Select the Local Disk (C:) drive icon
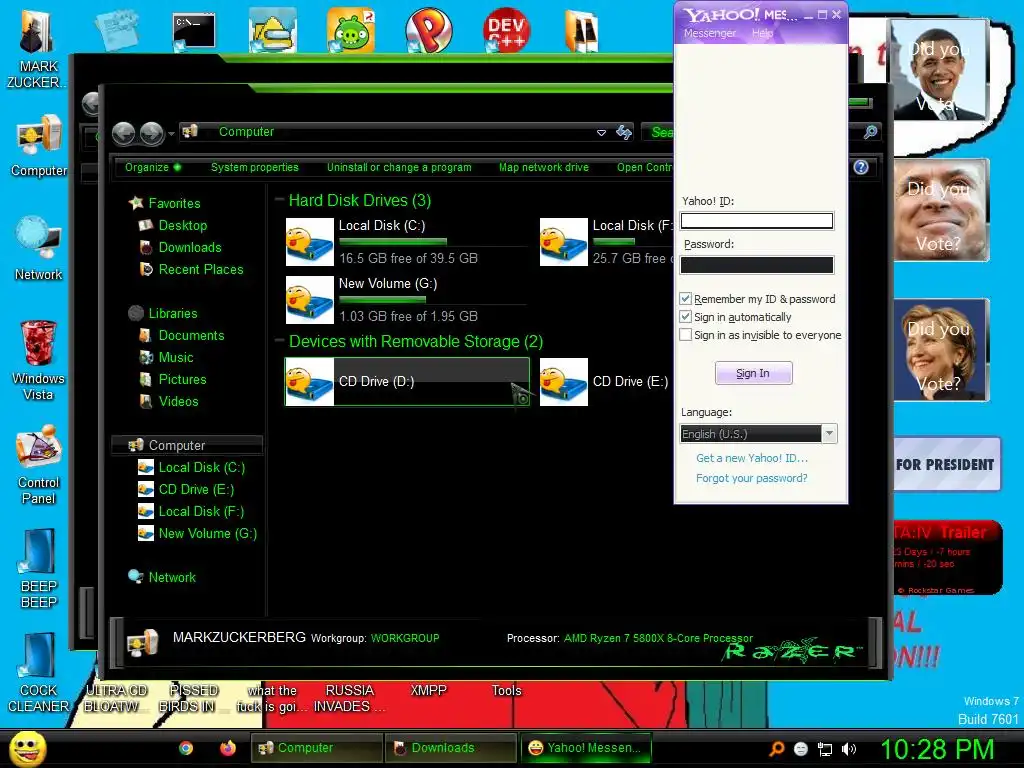Viewport: 1024px width, 768px height. click(x=310, y=242)
